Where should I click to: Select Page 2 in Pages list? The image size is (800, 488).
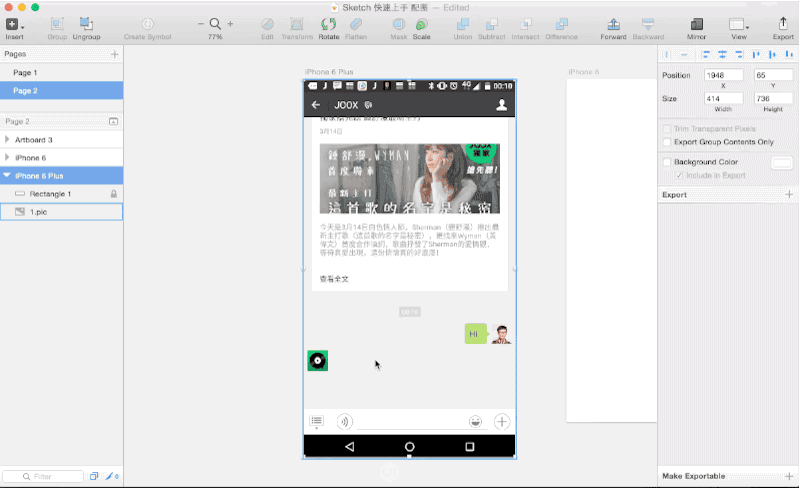click(x=61, y=90)
